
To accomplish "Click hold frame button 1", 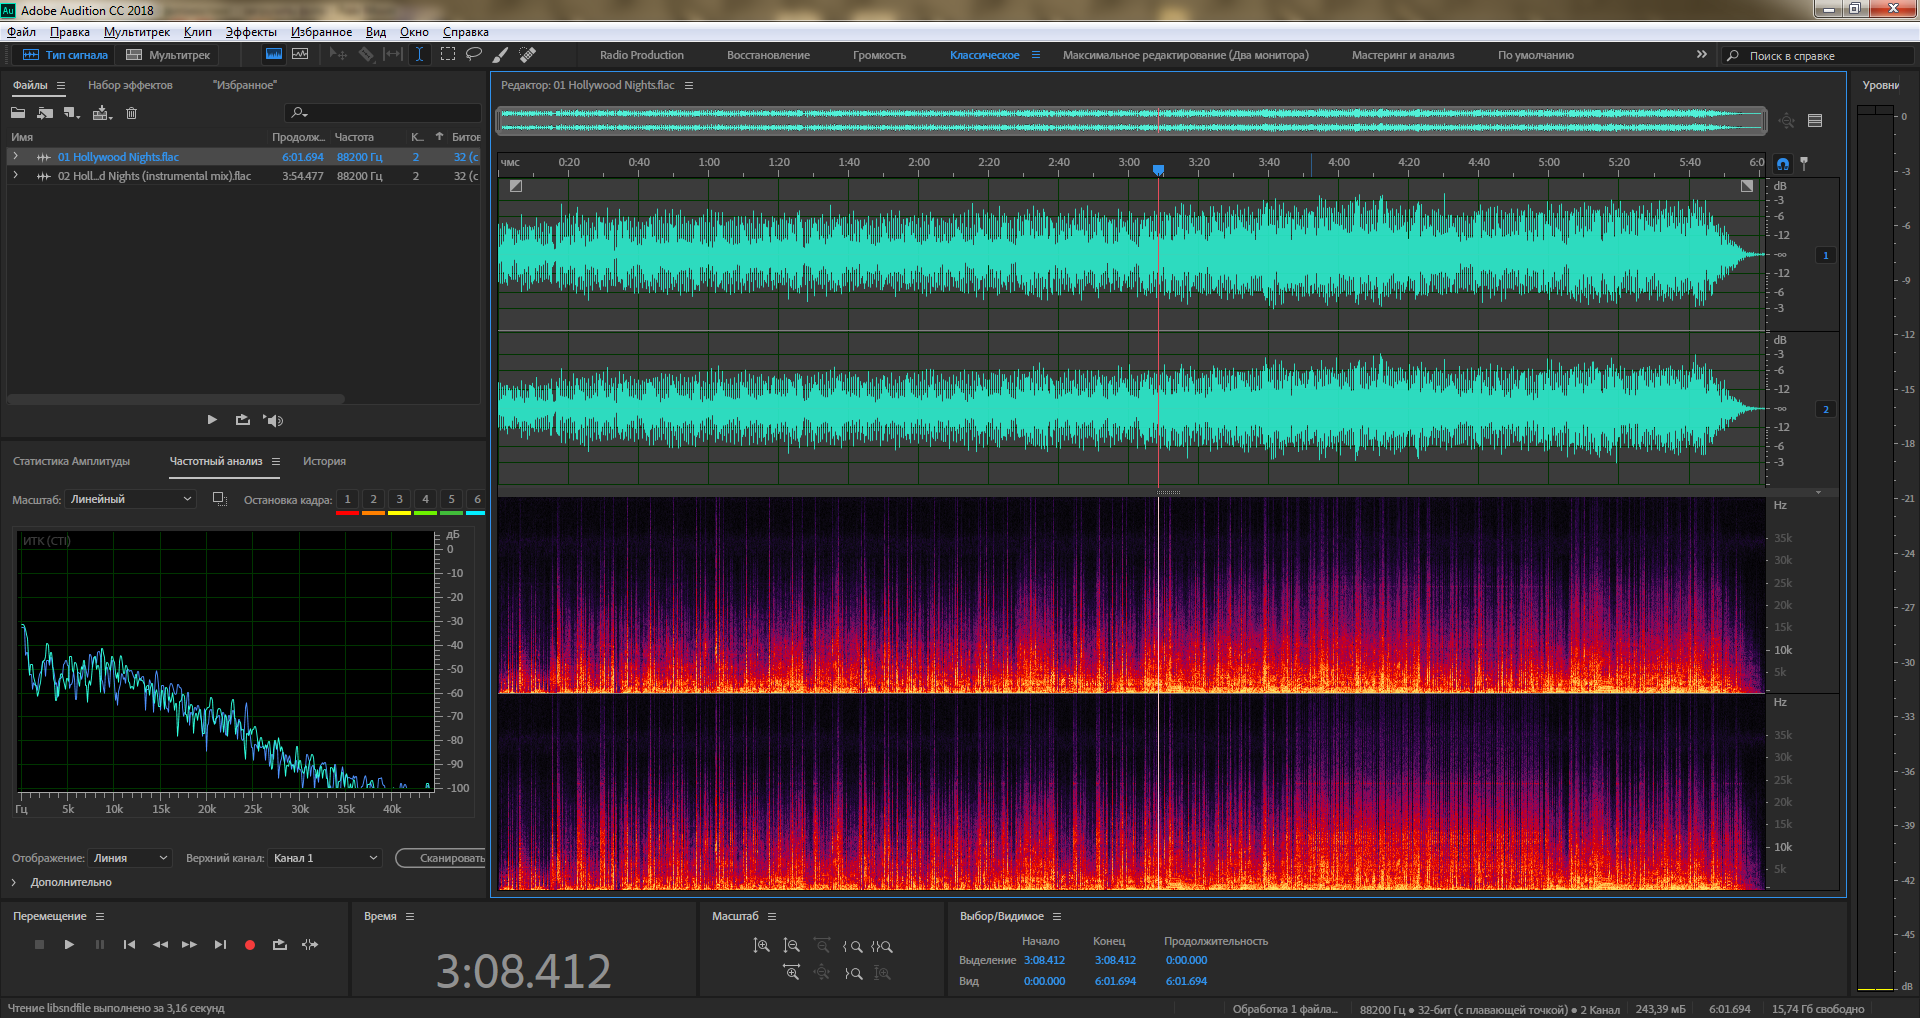I will (347, 499).
